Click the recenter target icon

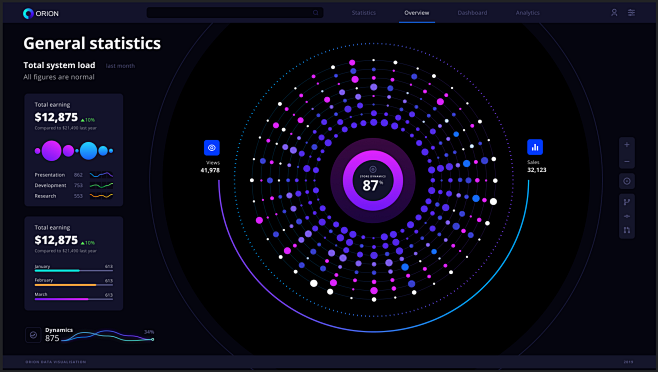coord(627,181)
